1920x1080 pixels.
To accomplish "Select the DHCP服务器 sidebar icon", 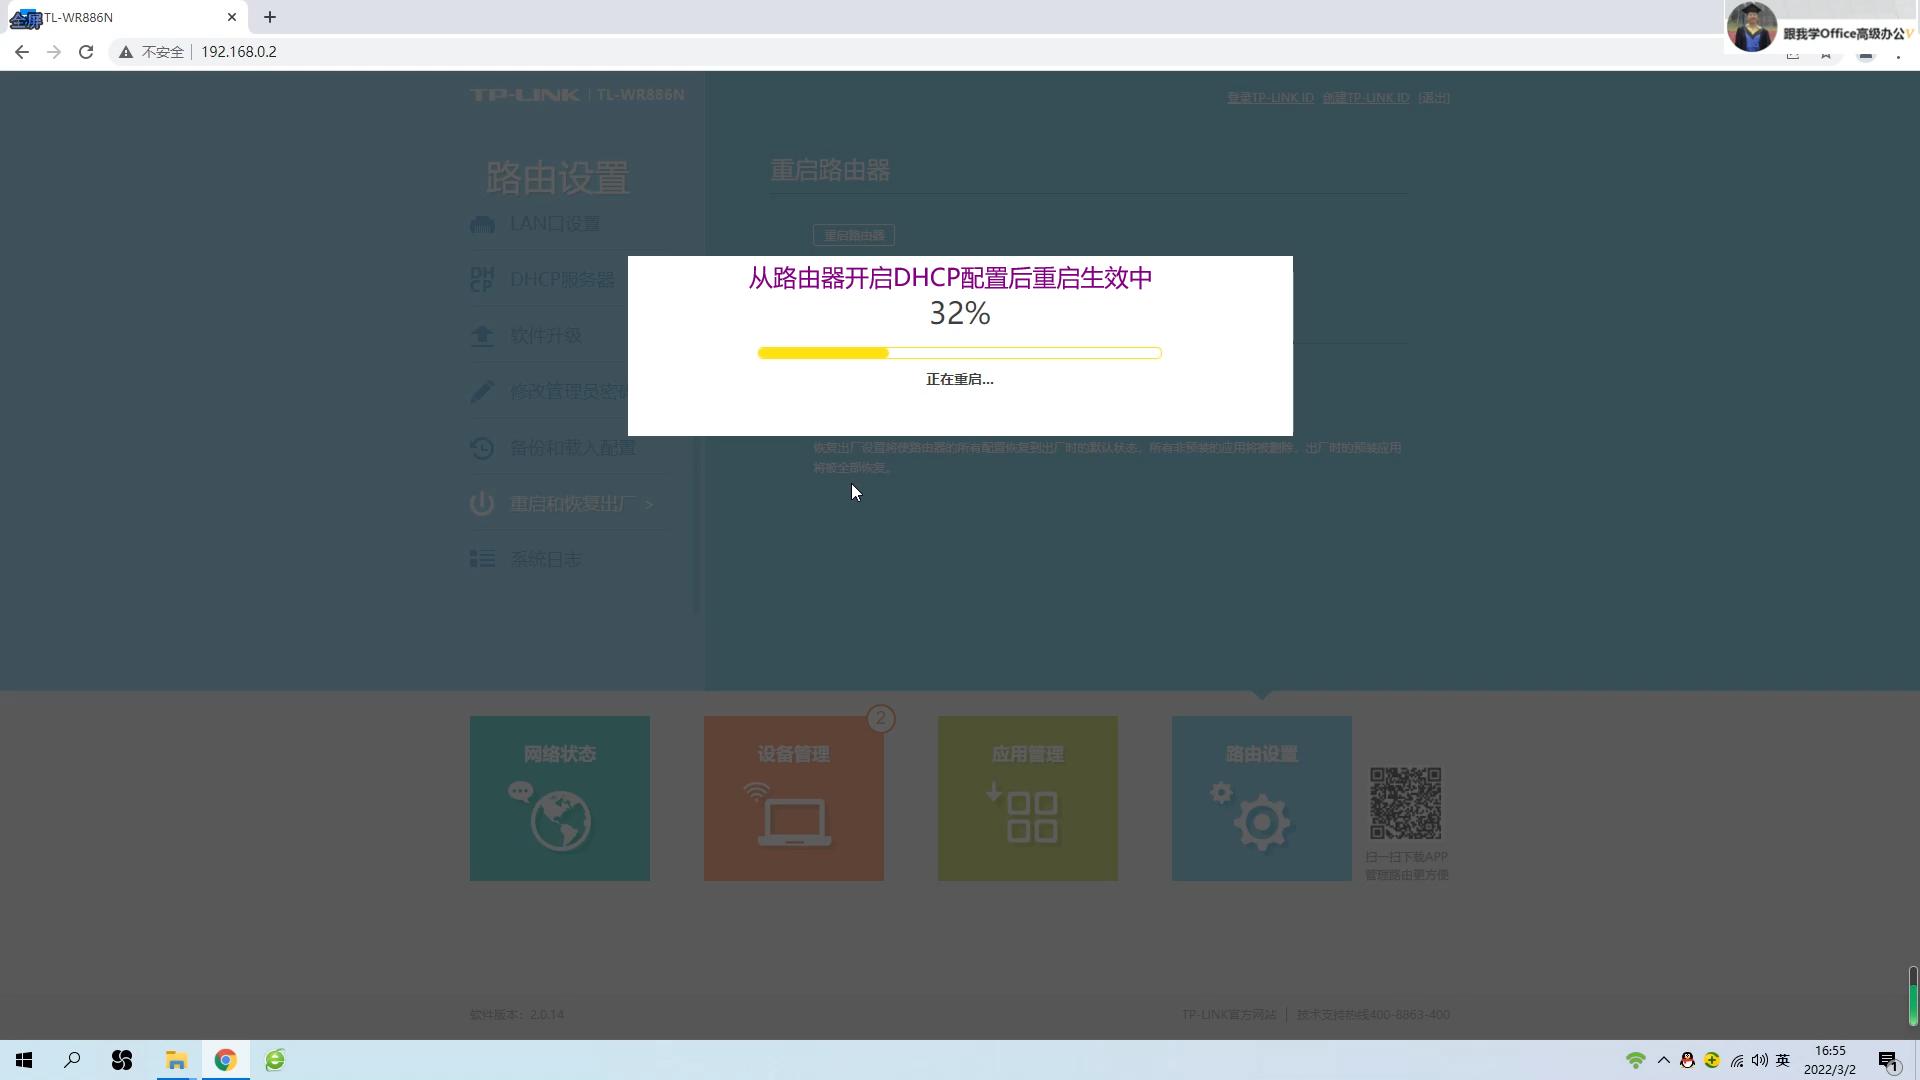I will pyautogui.click(x=482, y=279).
